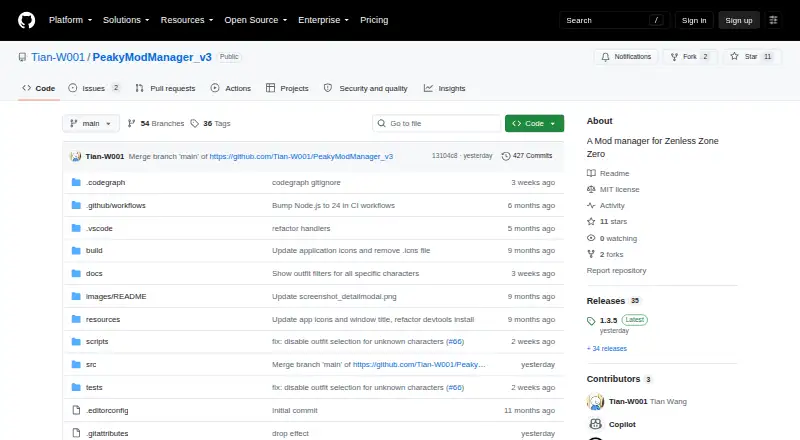Screen dimensions: 800x440
Task: Switch to the Pull requests tab
Action: 165,88
